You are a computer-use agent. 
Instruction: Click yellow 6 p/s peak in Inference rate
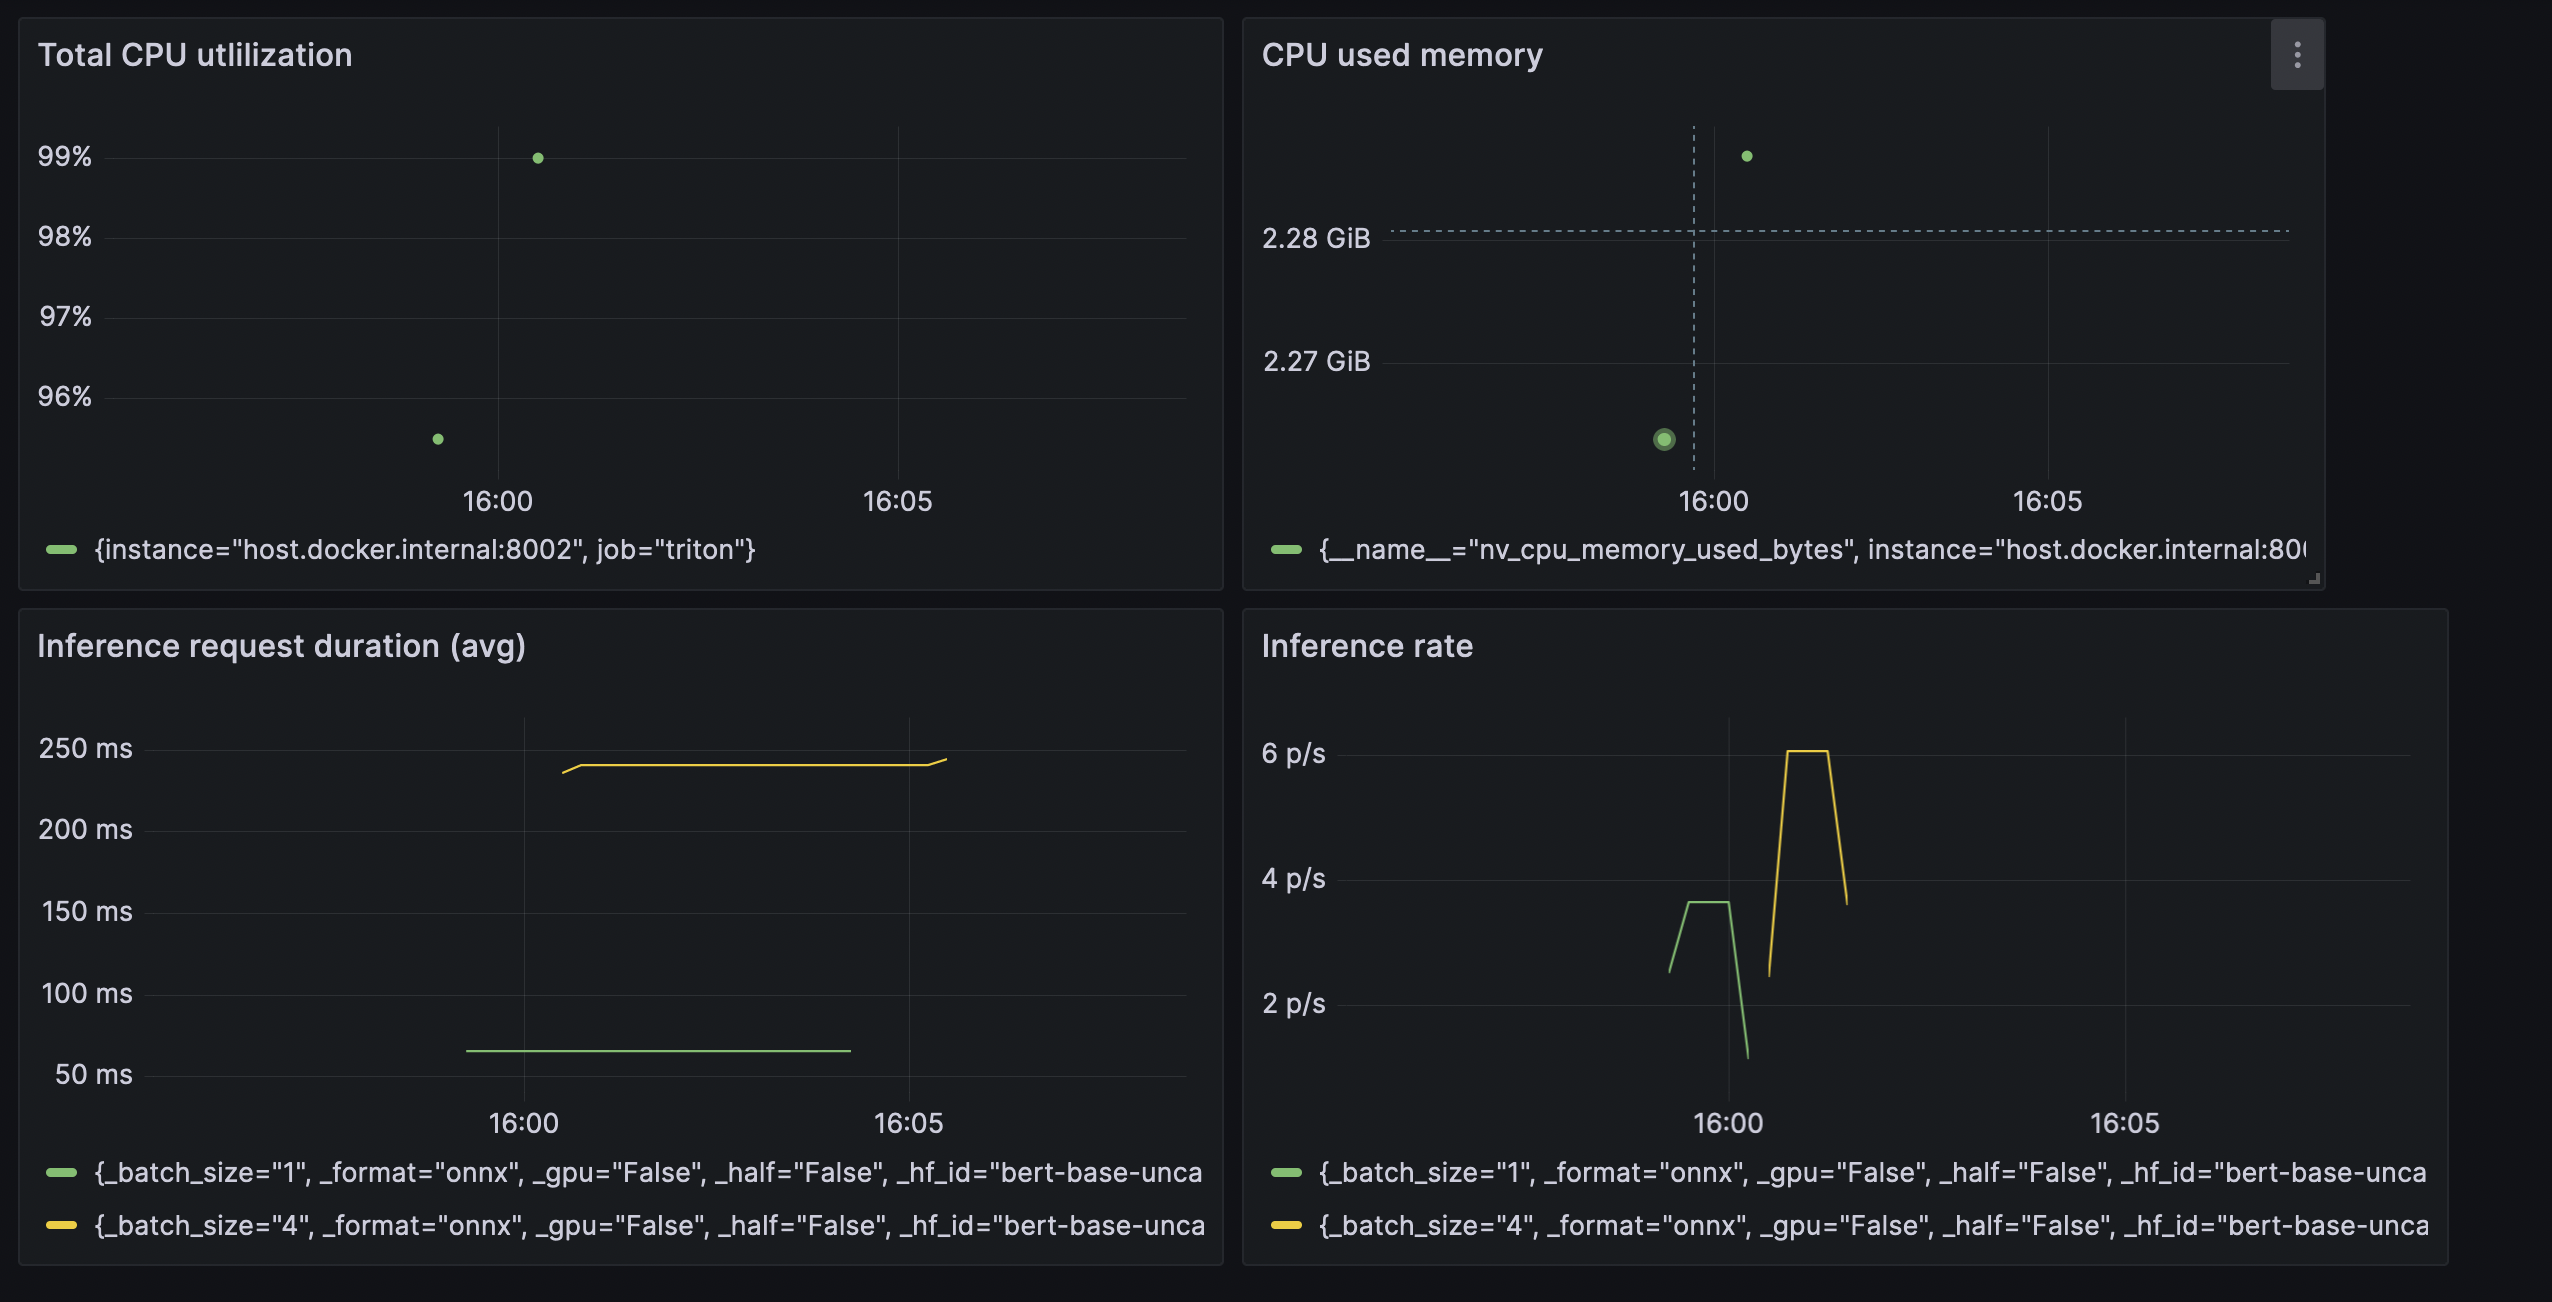click(1807, 751)
